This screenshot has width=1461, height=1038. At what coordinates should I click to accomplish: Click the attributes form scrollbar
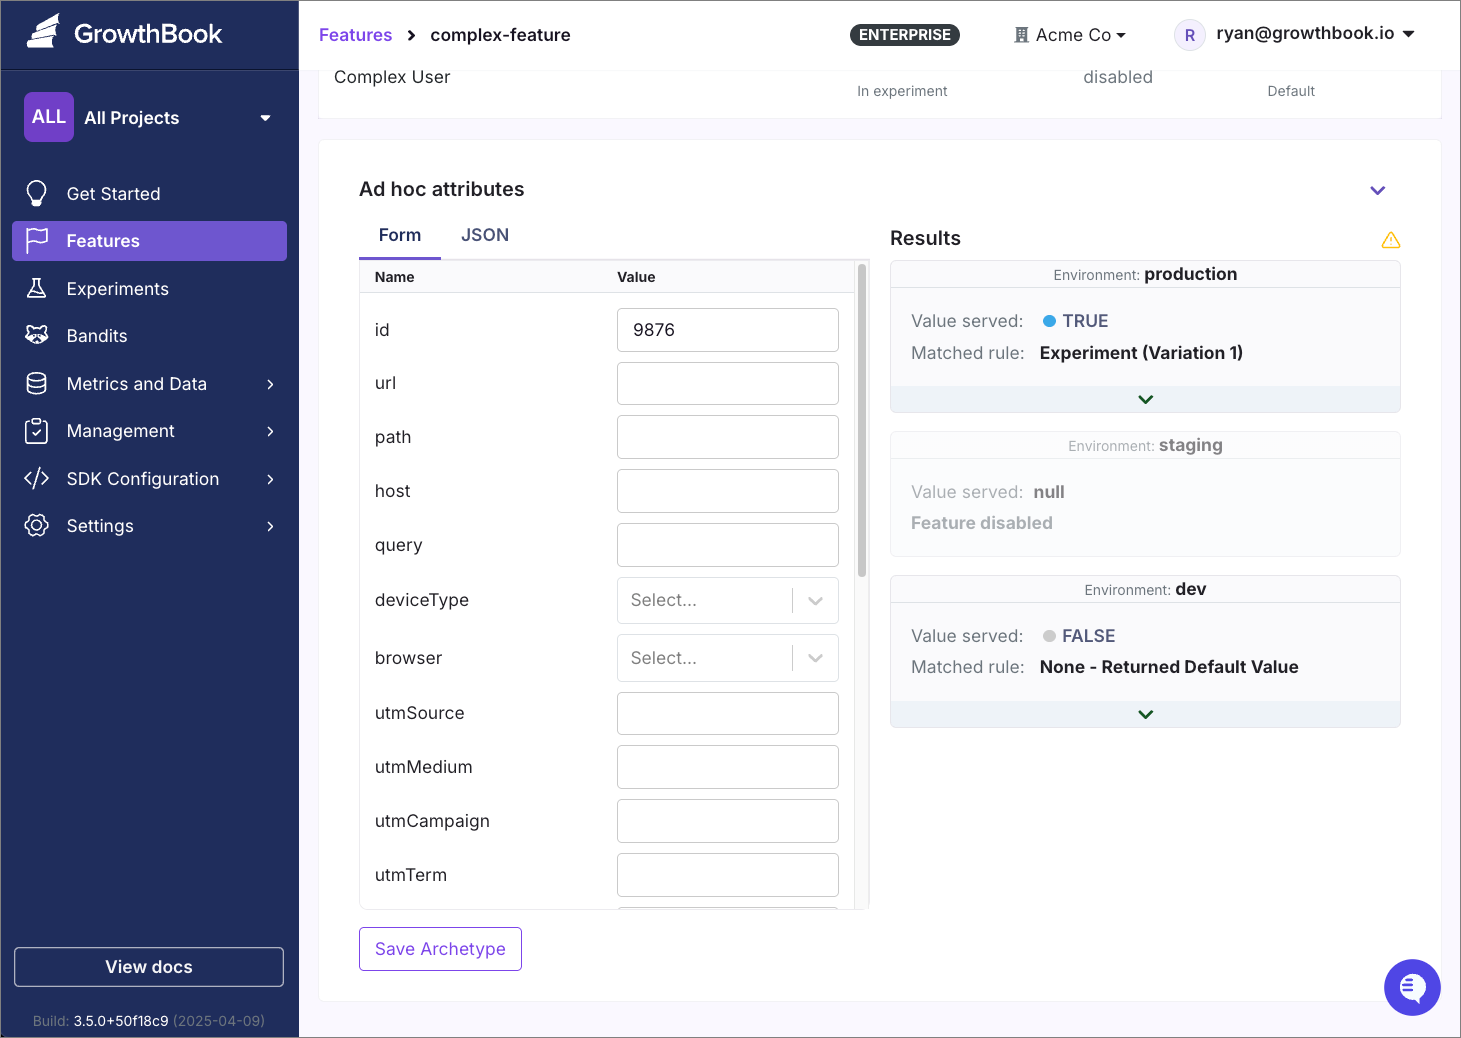862,420
